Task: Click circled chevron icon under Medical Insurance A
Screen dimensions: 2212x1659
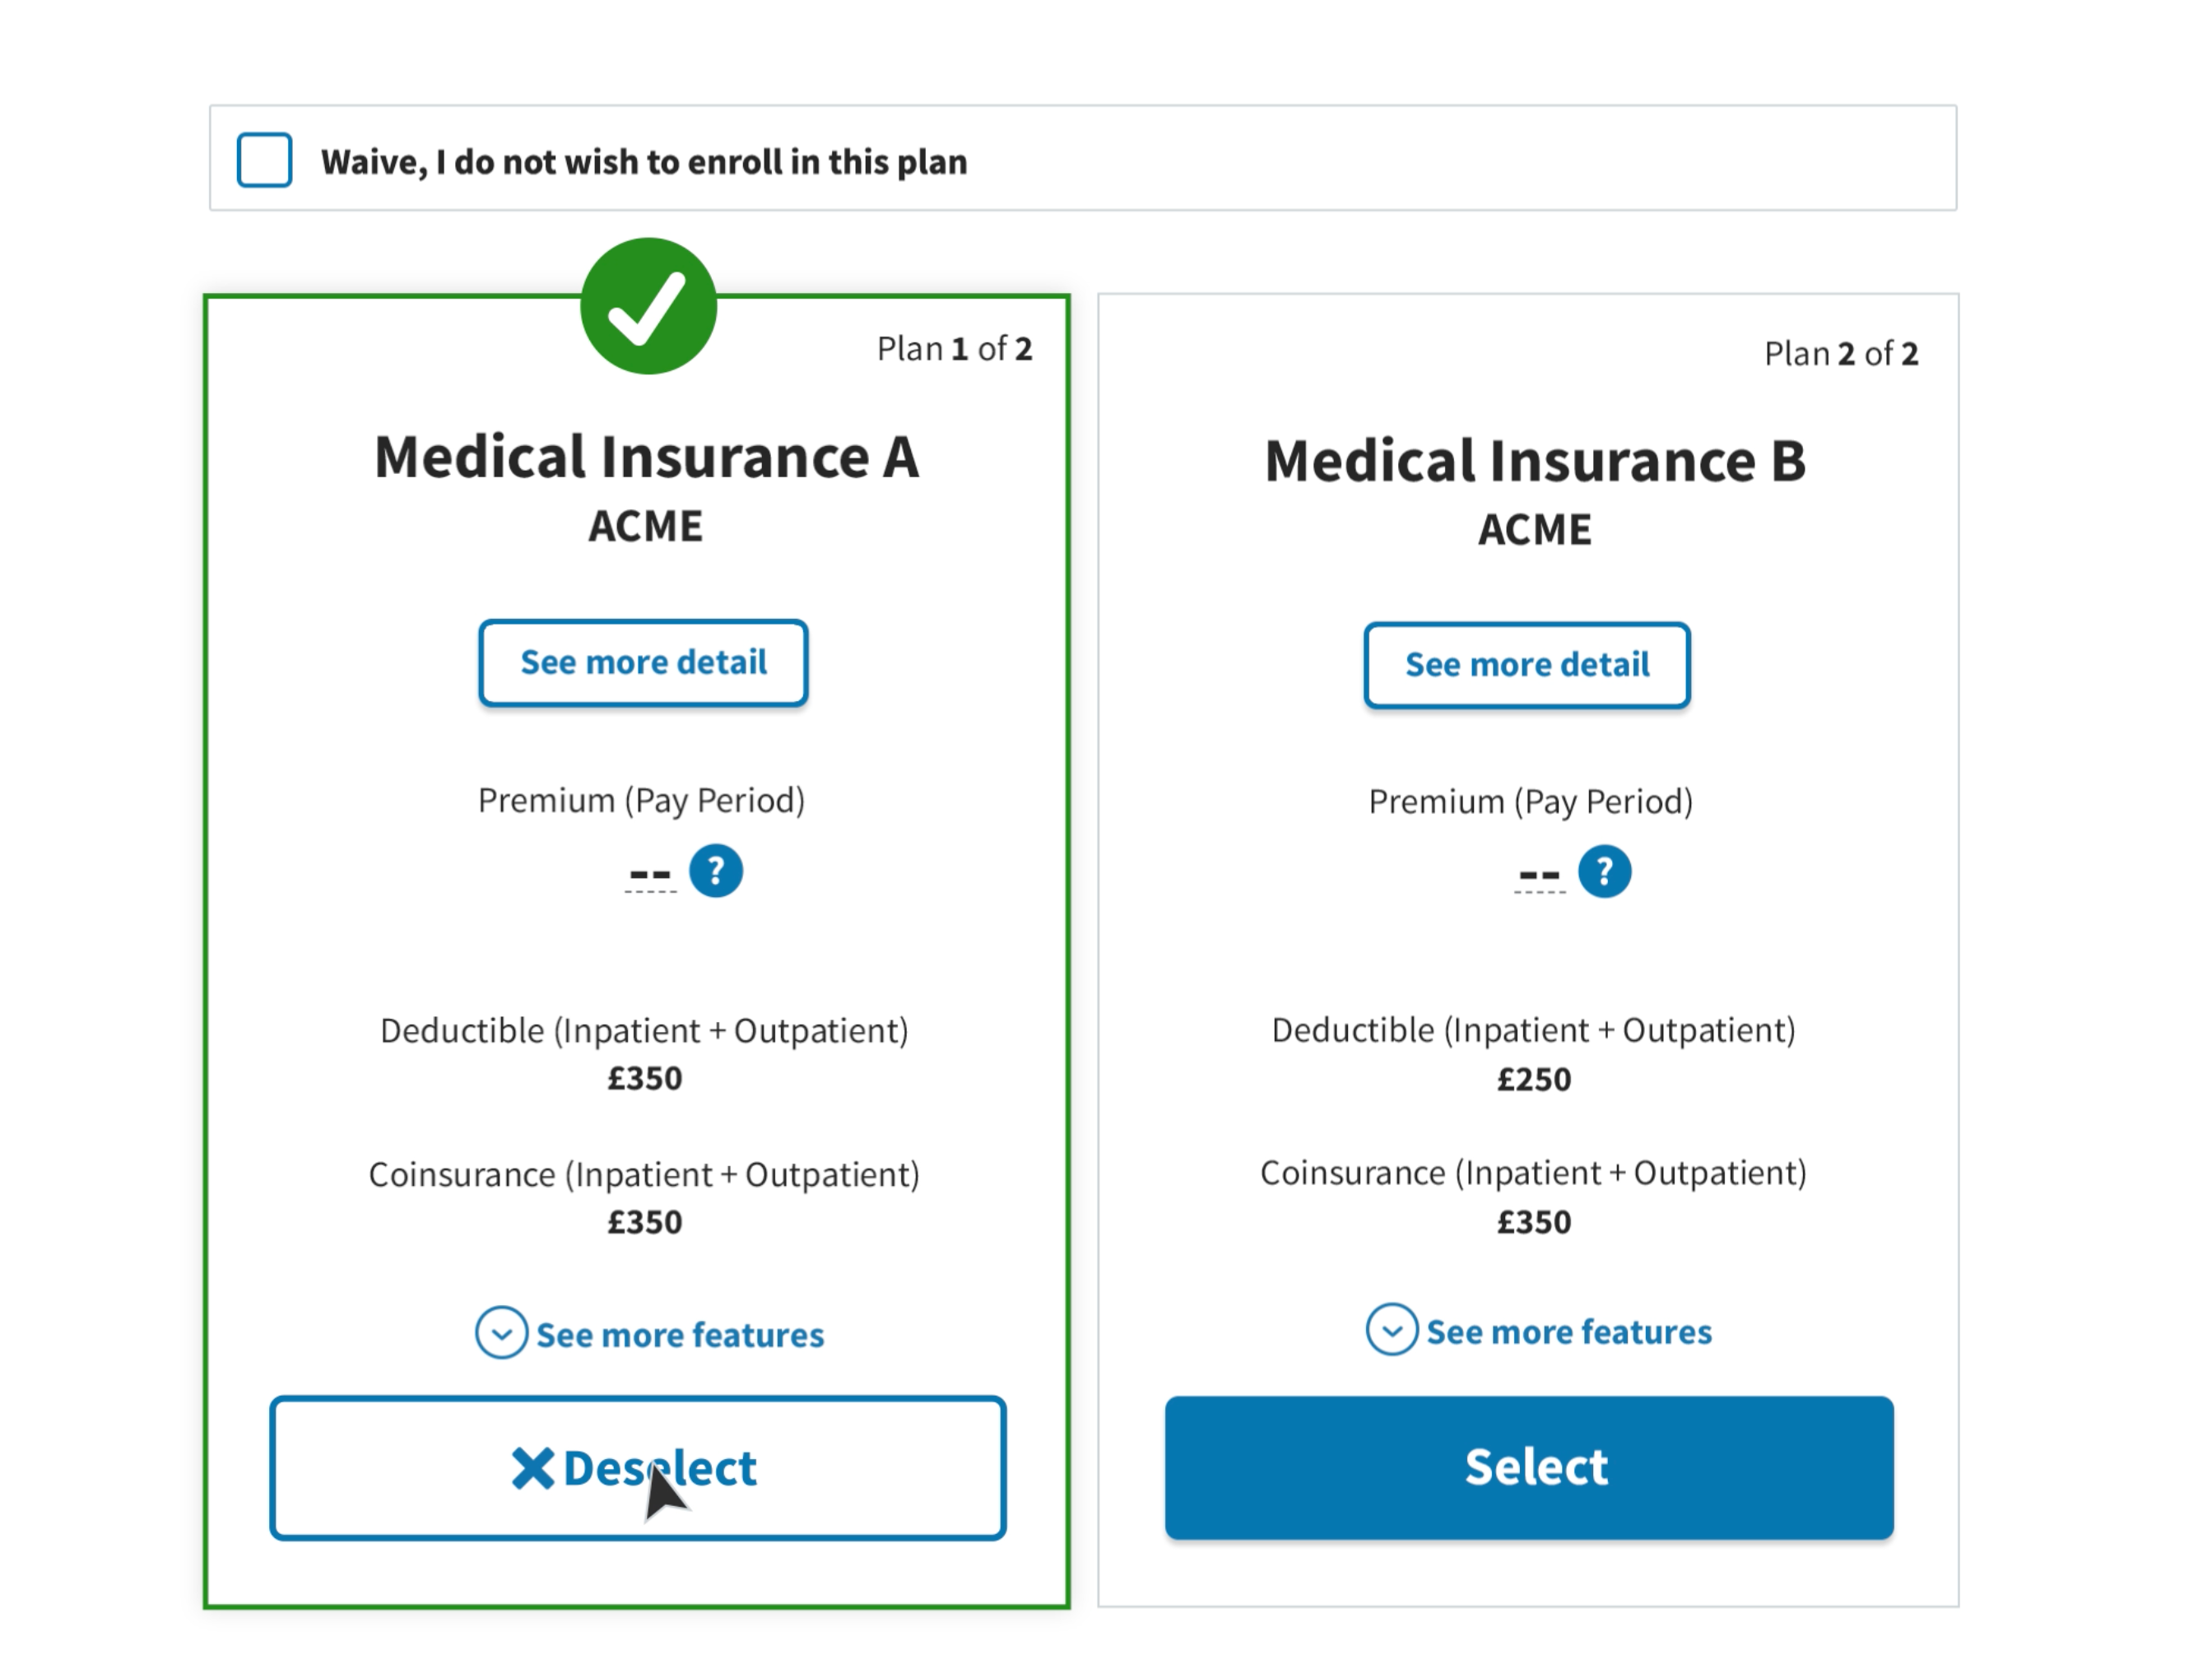Action: point(501,1333)
